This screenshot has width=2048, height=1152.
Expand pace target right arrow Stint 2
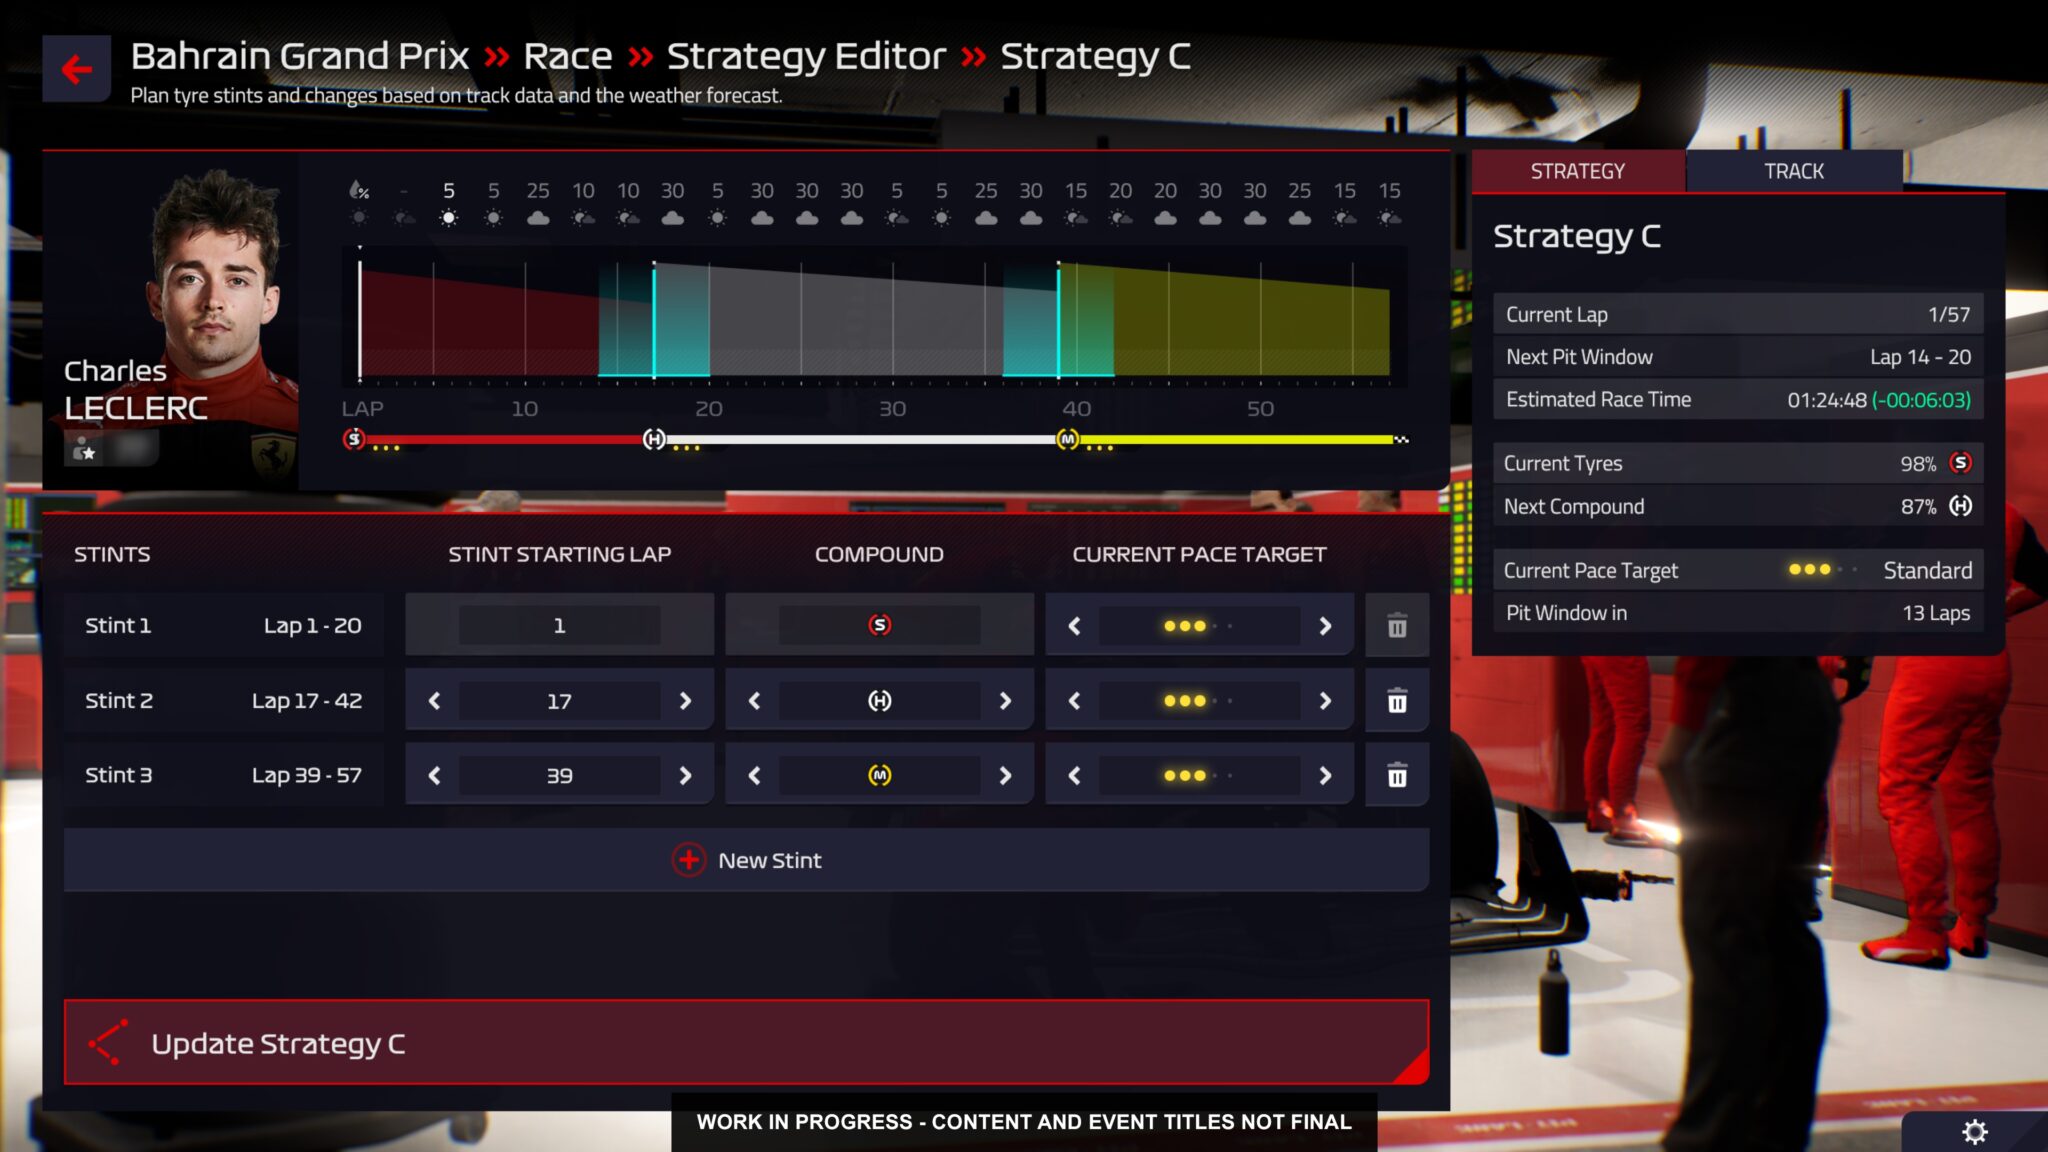tap(1324, 699)
